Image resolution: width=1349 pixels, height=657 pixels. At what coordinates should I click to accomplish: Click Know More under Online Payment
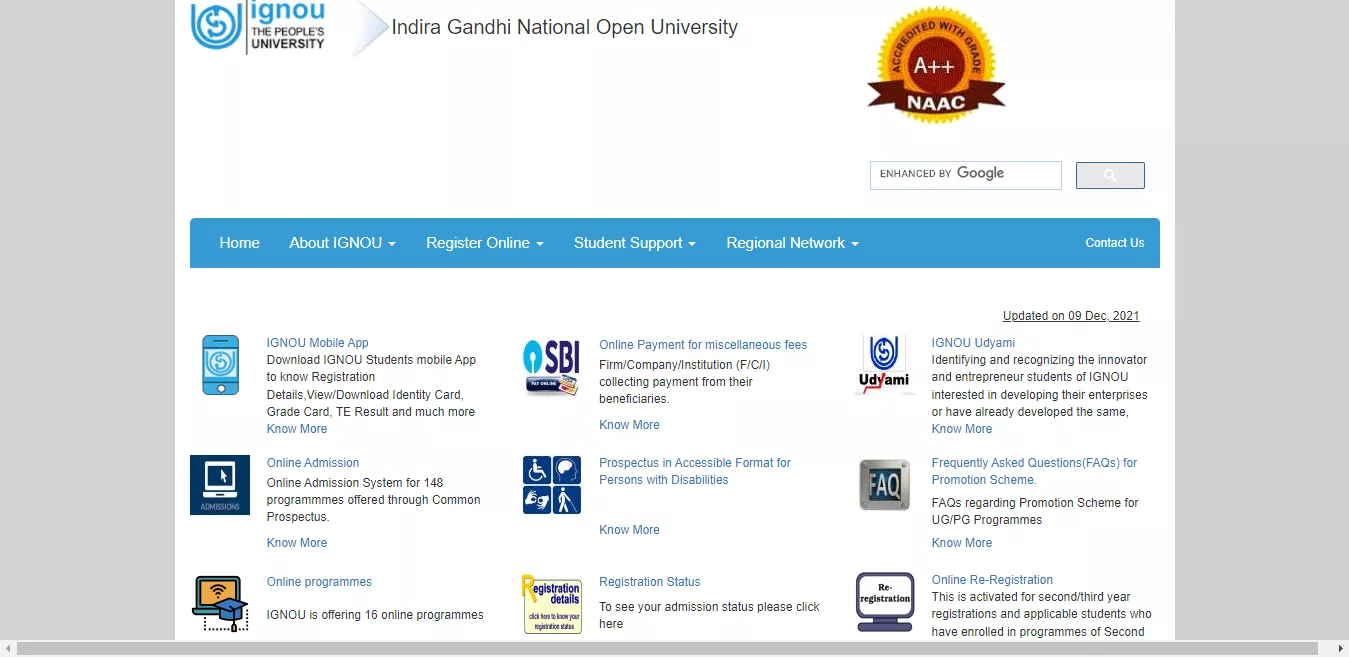pyautogui.click(x=630, y=425)
